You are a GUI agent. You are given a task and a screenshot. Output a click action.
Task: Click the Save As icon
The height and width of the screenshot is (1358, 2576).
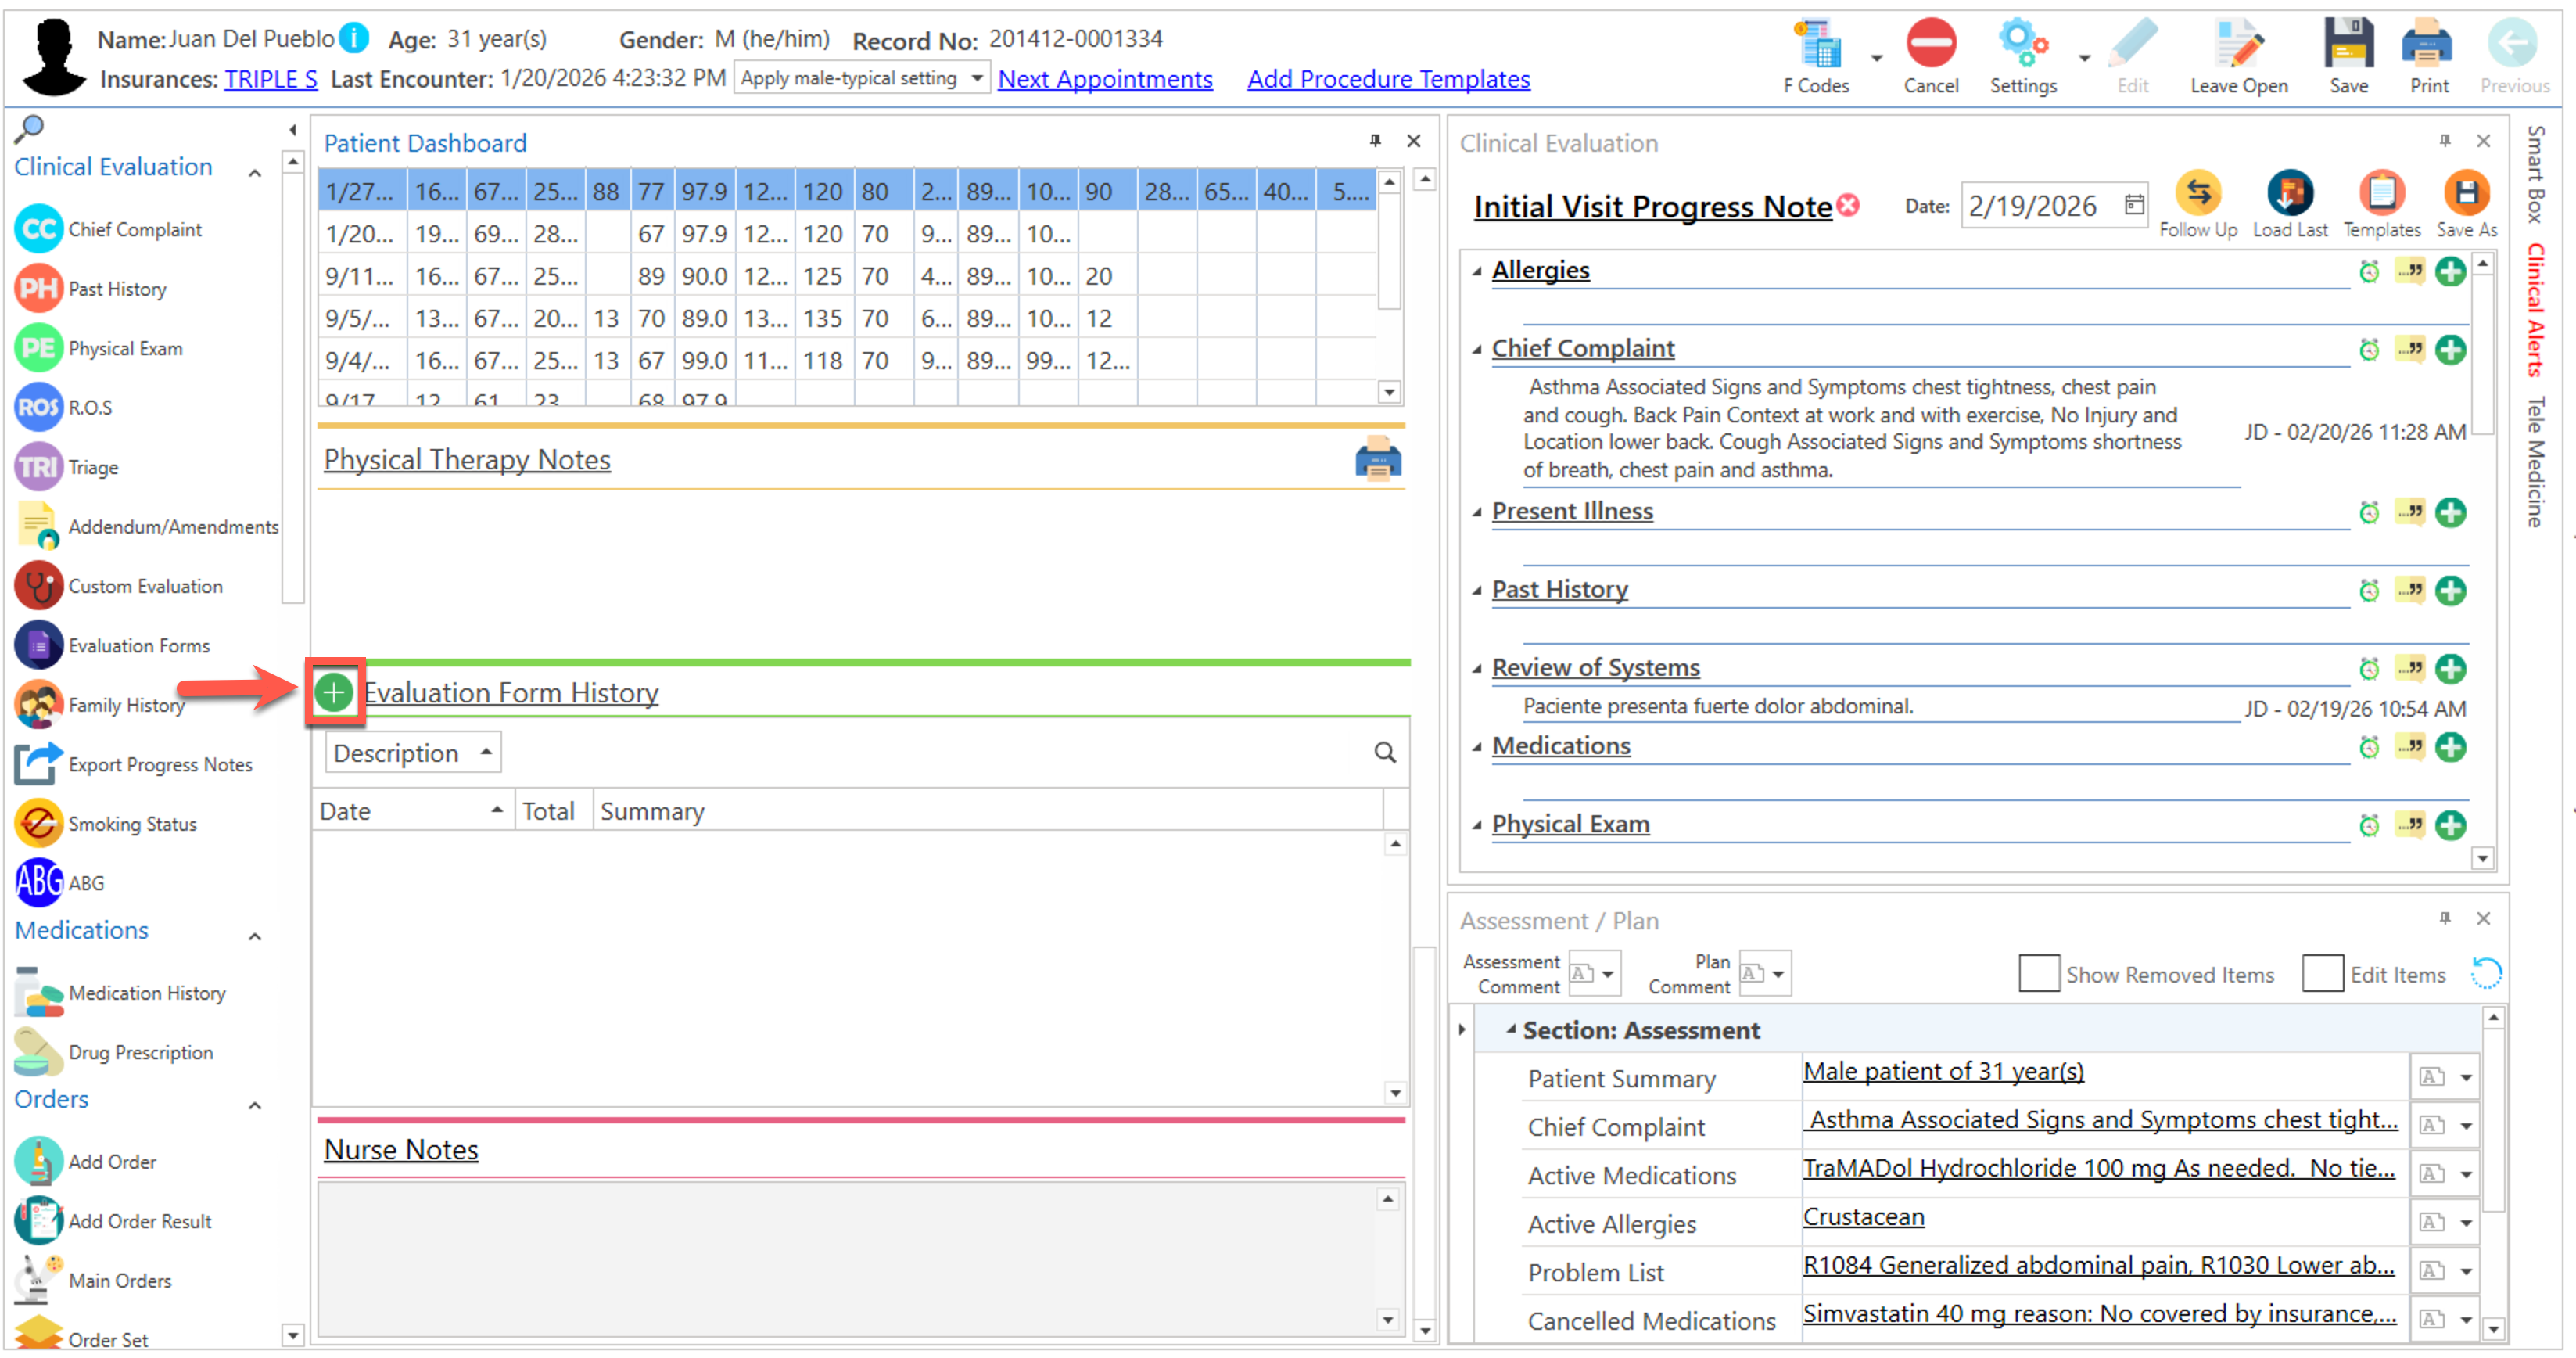coord(2466,194)
